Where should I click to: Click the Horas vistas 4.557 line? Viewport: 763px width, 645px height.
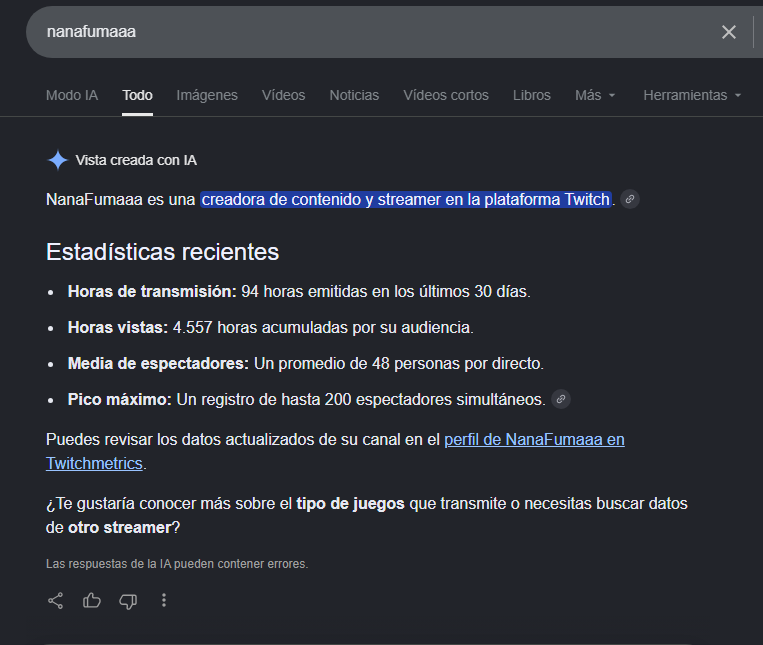tap(271, 327)
